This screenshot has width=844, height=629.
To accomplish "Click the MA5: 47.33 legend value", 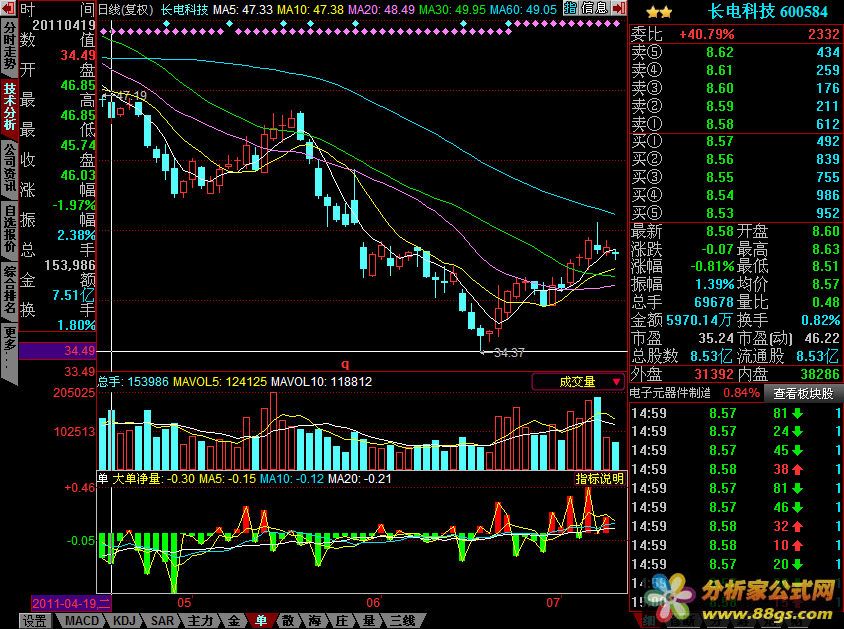I will click(x=243, y=9).
